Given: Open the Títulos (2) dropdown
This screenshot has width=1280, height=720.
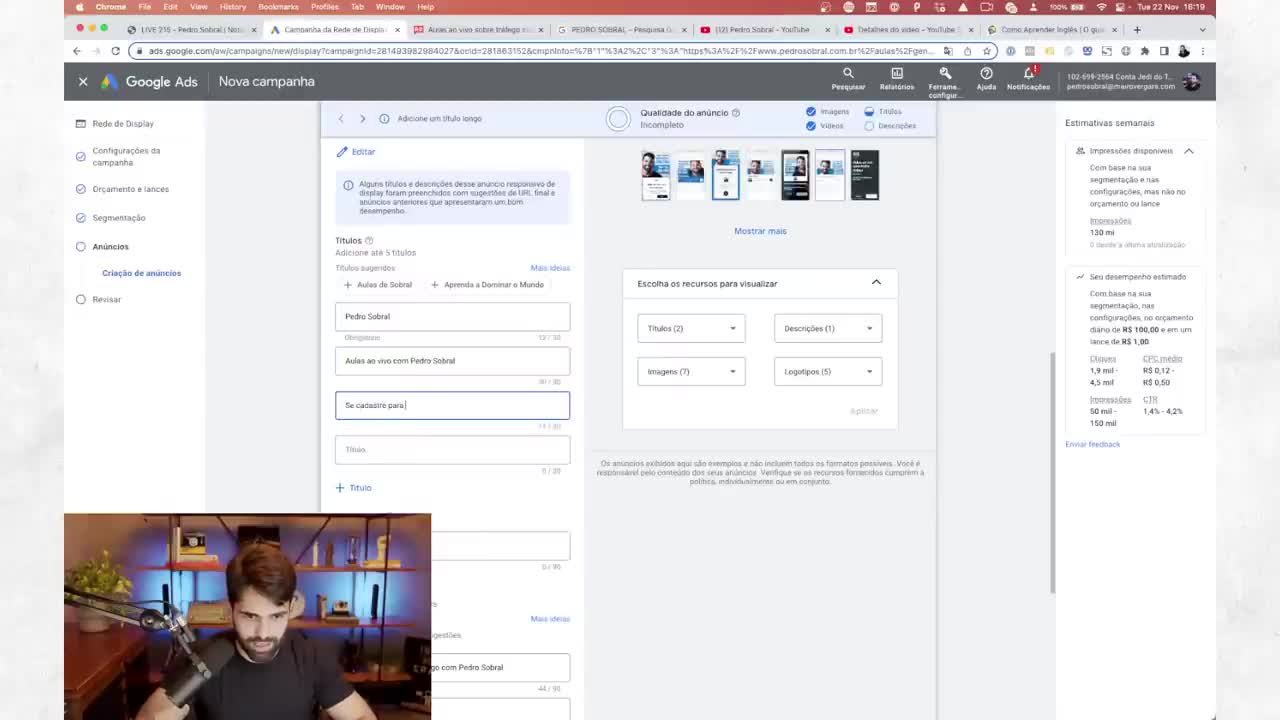Looking at the screenshot, I should (x=691, y=328).
